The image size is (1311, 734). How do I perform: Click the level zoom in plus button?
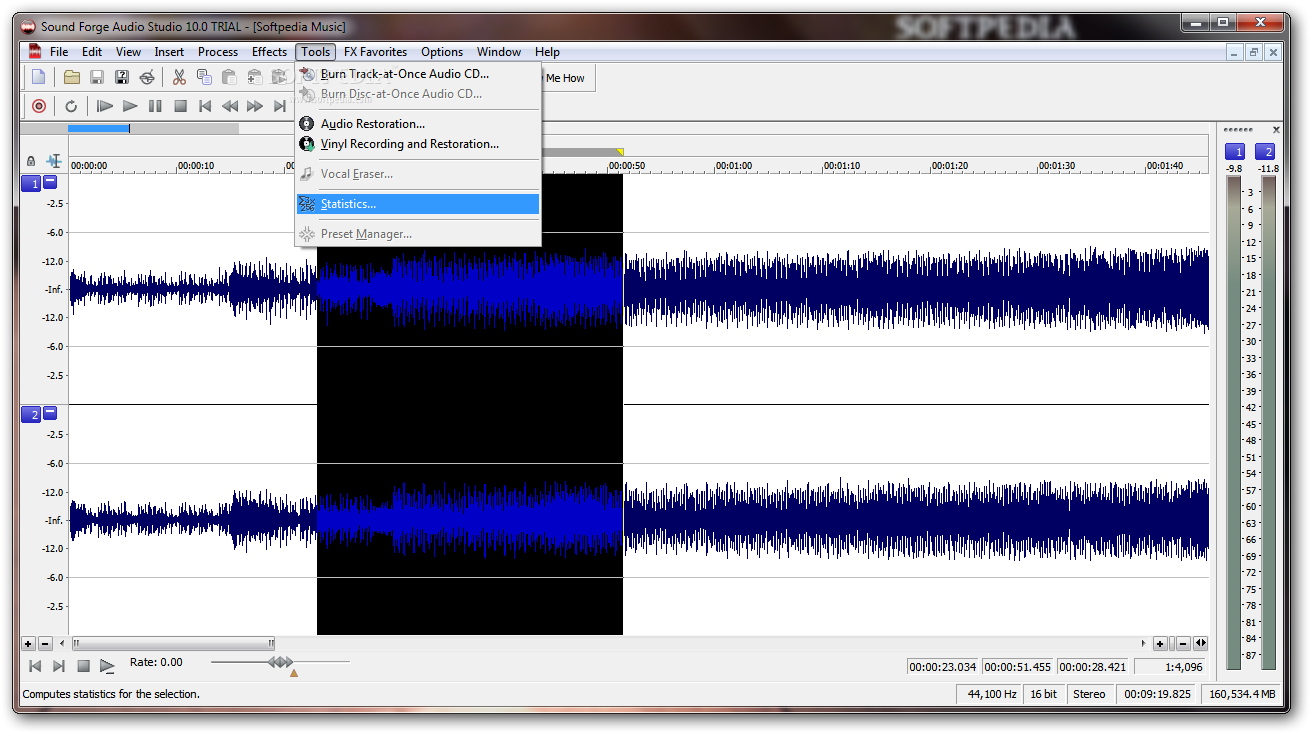pos(28,644)
